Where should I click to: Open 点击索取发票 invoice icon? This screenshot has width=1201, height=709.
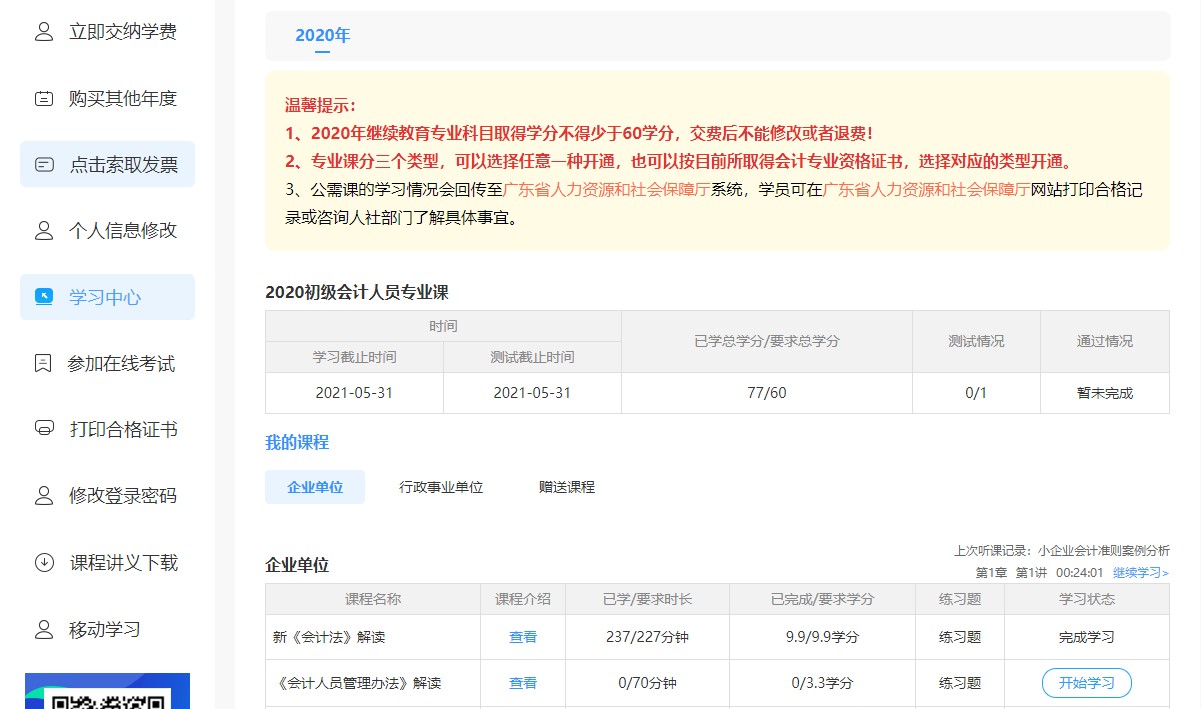click(x=43, y=164)
